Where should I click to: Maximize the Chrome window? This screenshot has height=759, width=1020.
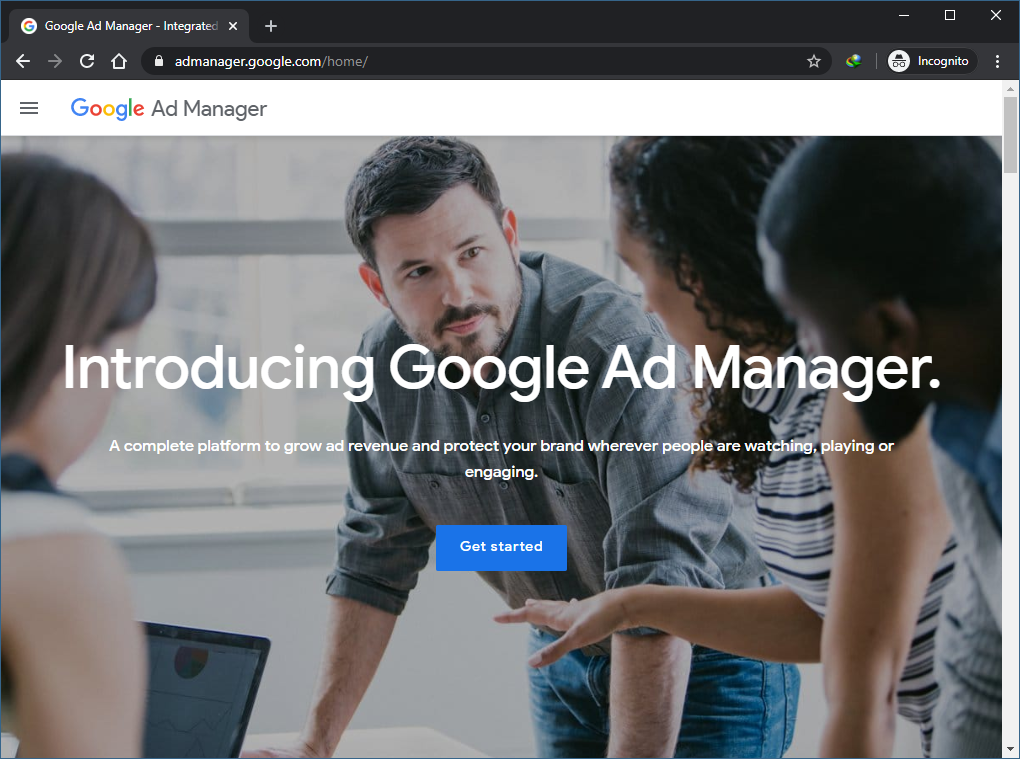(950, 15)
